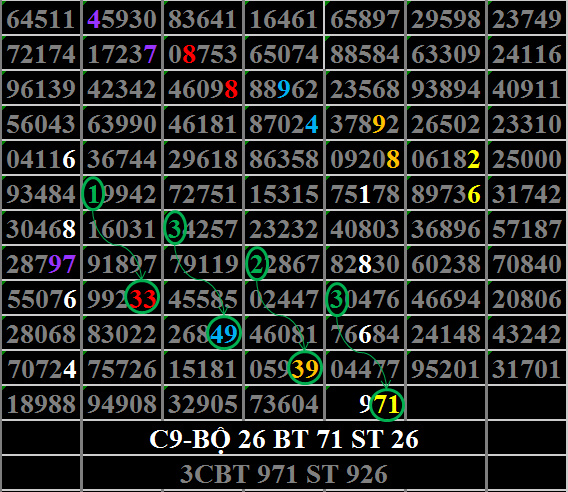Select cell containing 31701
Screen dimensions: 568x492
tap(527, 368)
